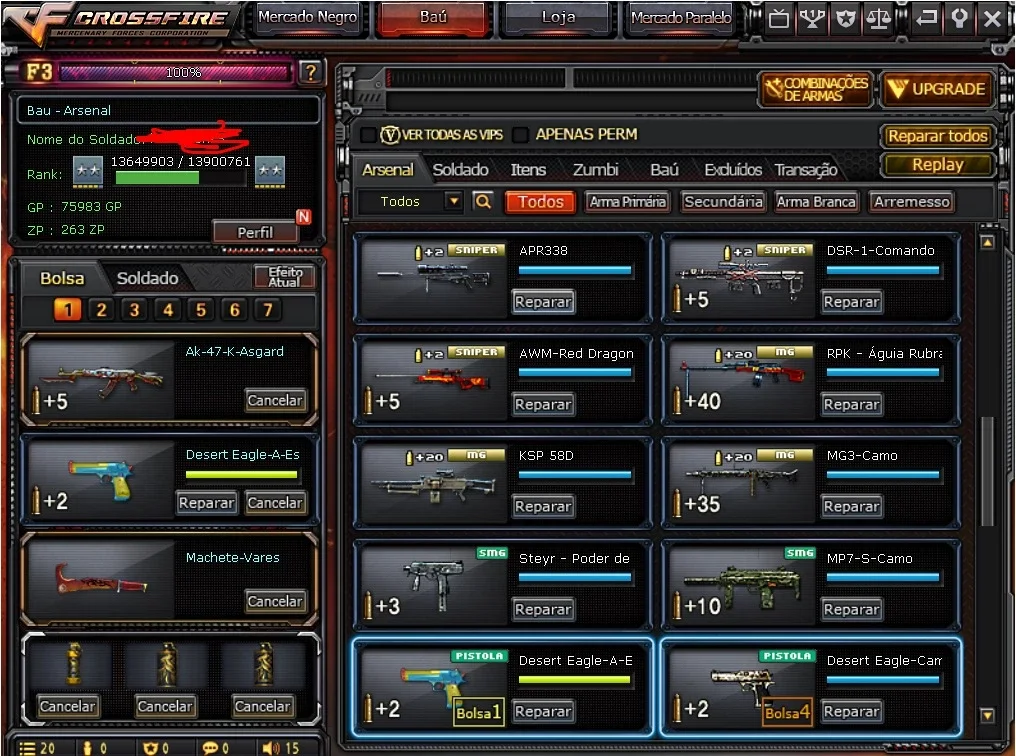1016x756 pixels.
Task: Filter by Arma Branca
Action: point(816,201)
